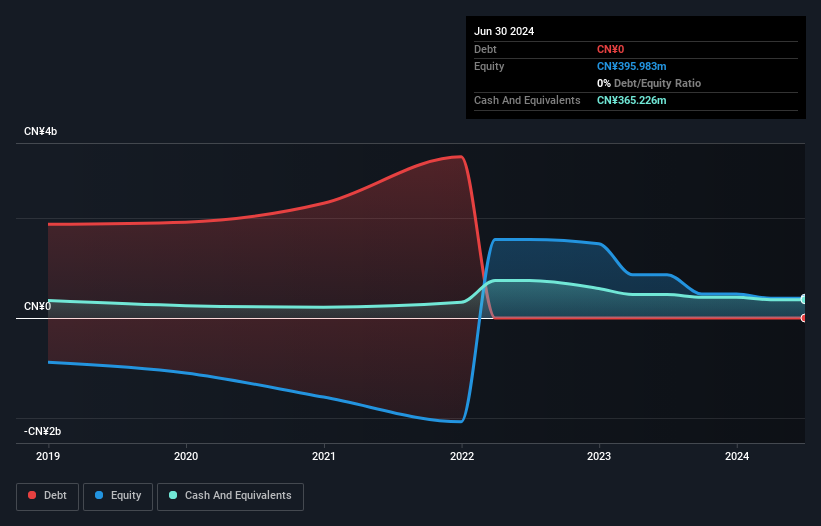
Task: Click the 2024 x-axis label
Action: (737, 456)
